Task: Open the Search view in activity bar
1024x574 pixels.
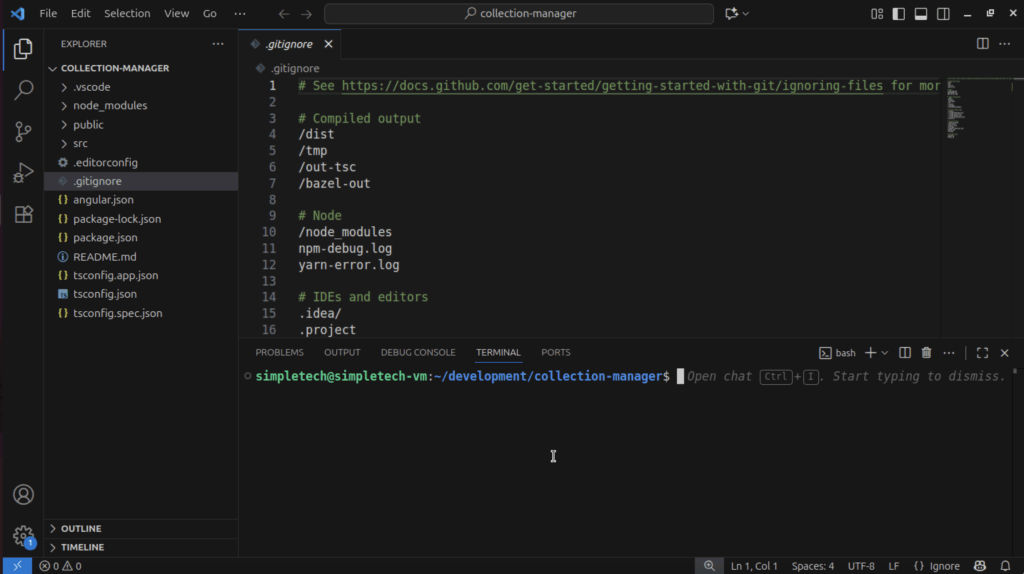Action: point(23,90)
